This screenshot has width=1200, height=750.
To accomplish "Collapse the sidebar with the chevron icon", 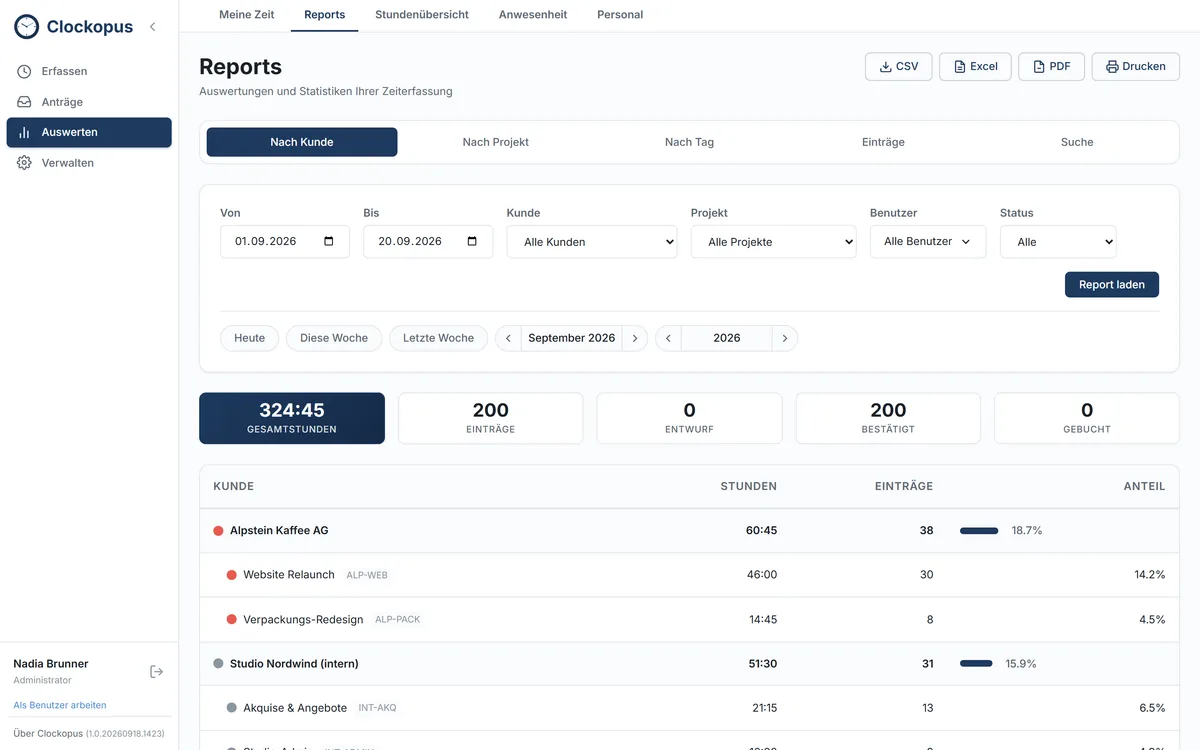I will tap(152, 27).
